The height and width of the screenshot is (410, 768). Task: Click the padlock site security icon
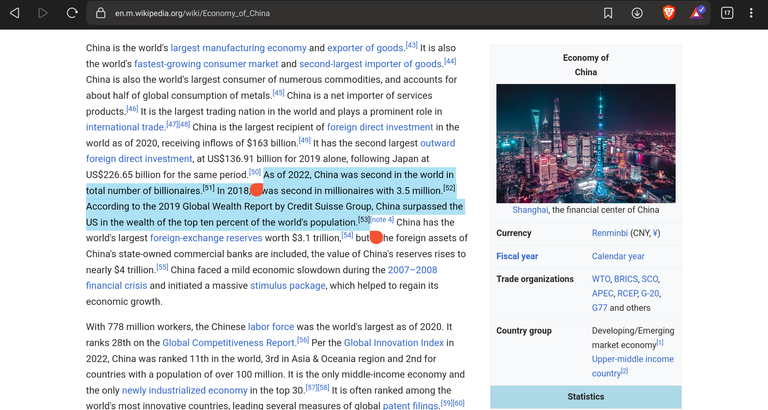[x=100, y=13]
